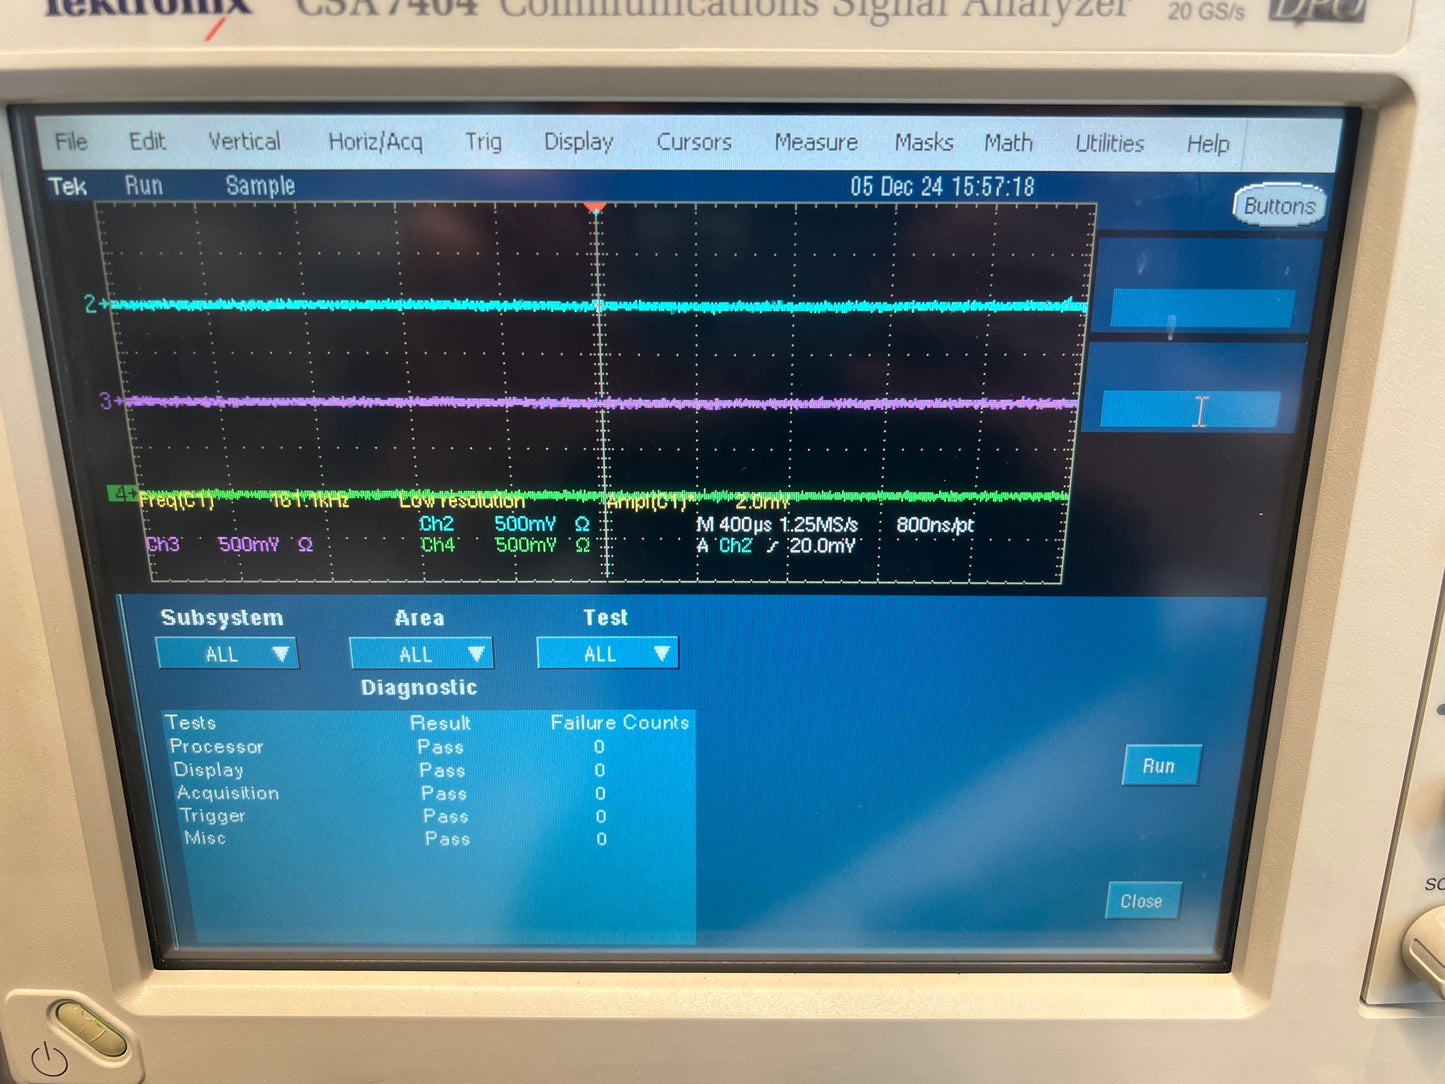Open the Horiz/Acq menu
This screenshot has width=1445, height=1084.
click(x=375, y=142)
